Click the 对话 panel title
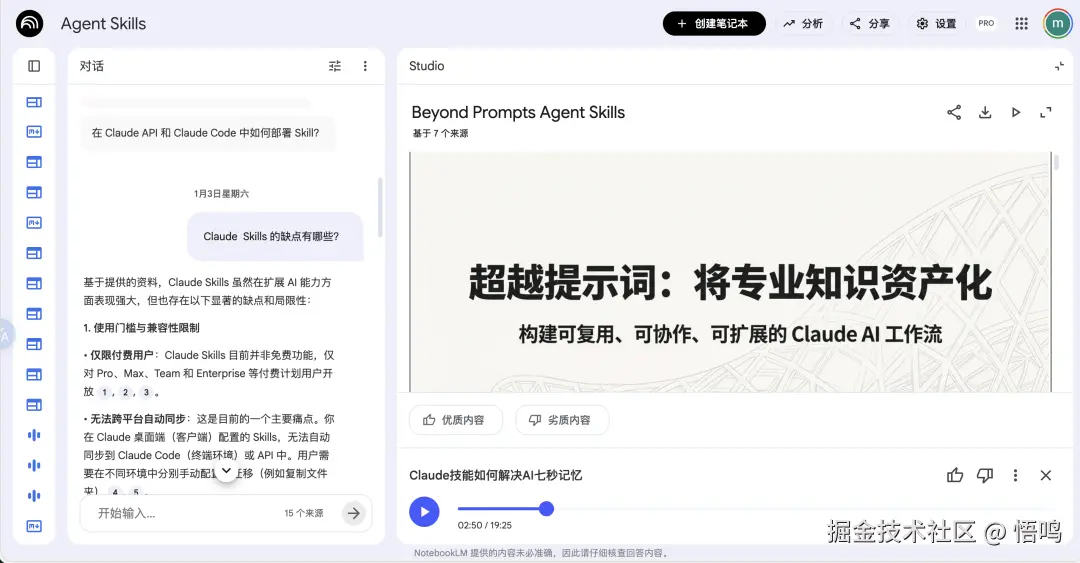This screenshot has height=563, width=1080. [x=92, y=66]
